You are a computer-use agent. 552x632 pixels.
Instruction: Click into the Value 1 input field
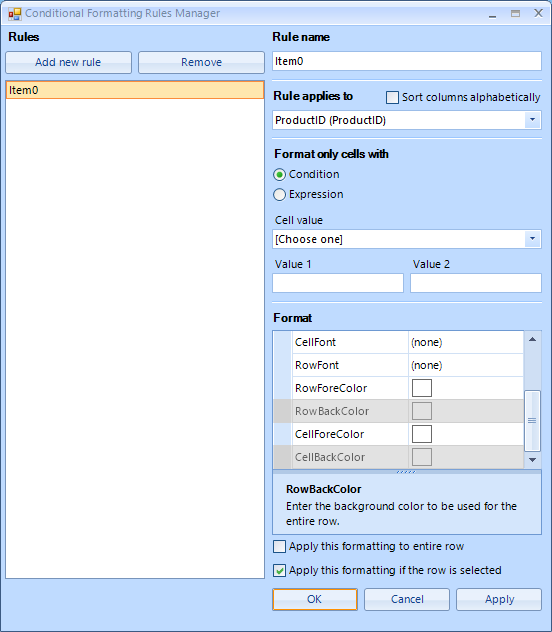click(x=338, y=283)
